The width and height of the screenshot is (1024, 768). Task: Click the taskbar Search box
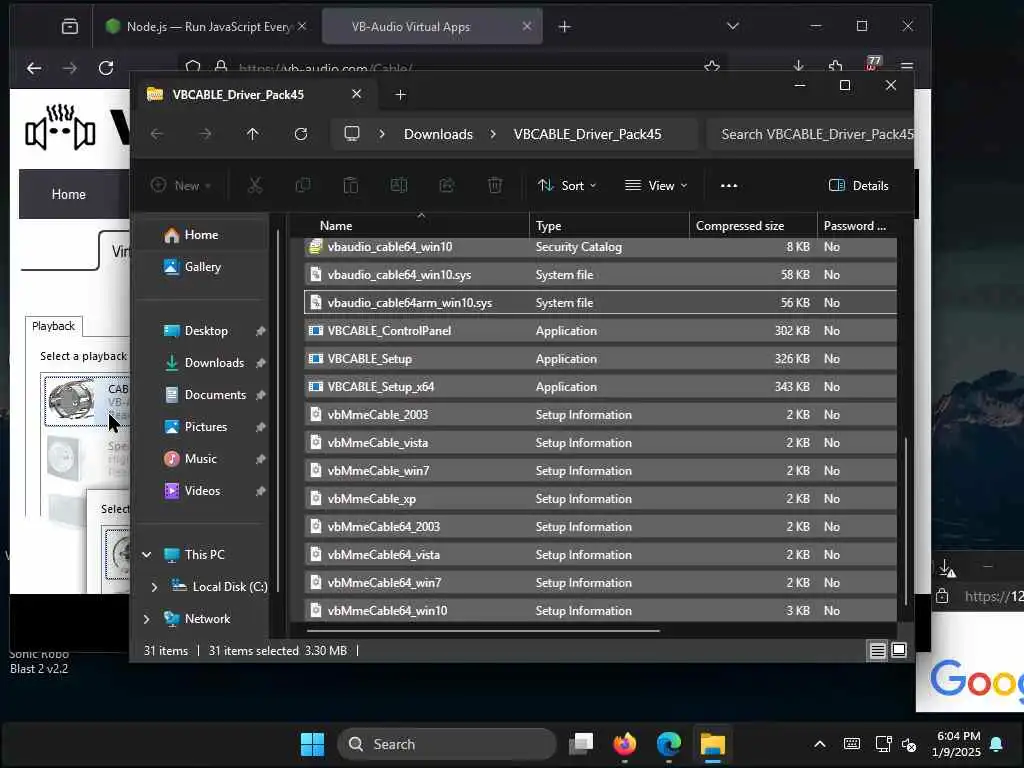coord(447,744)
